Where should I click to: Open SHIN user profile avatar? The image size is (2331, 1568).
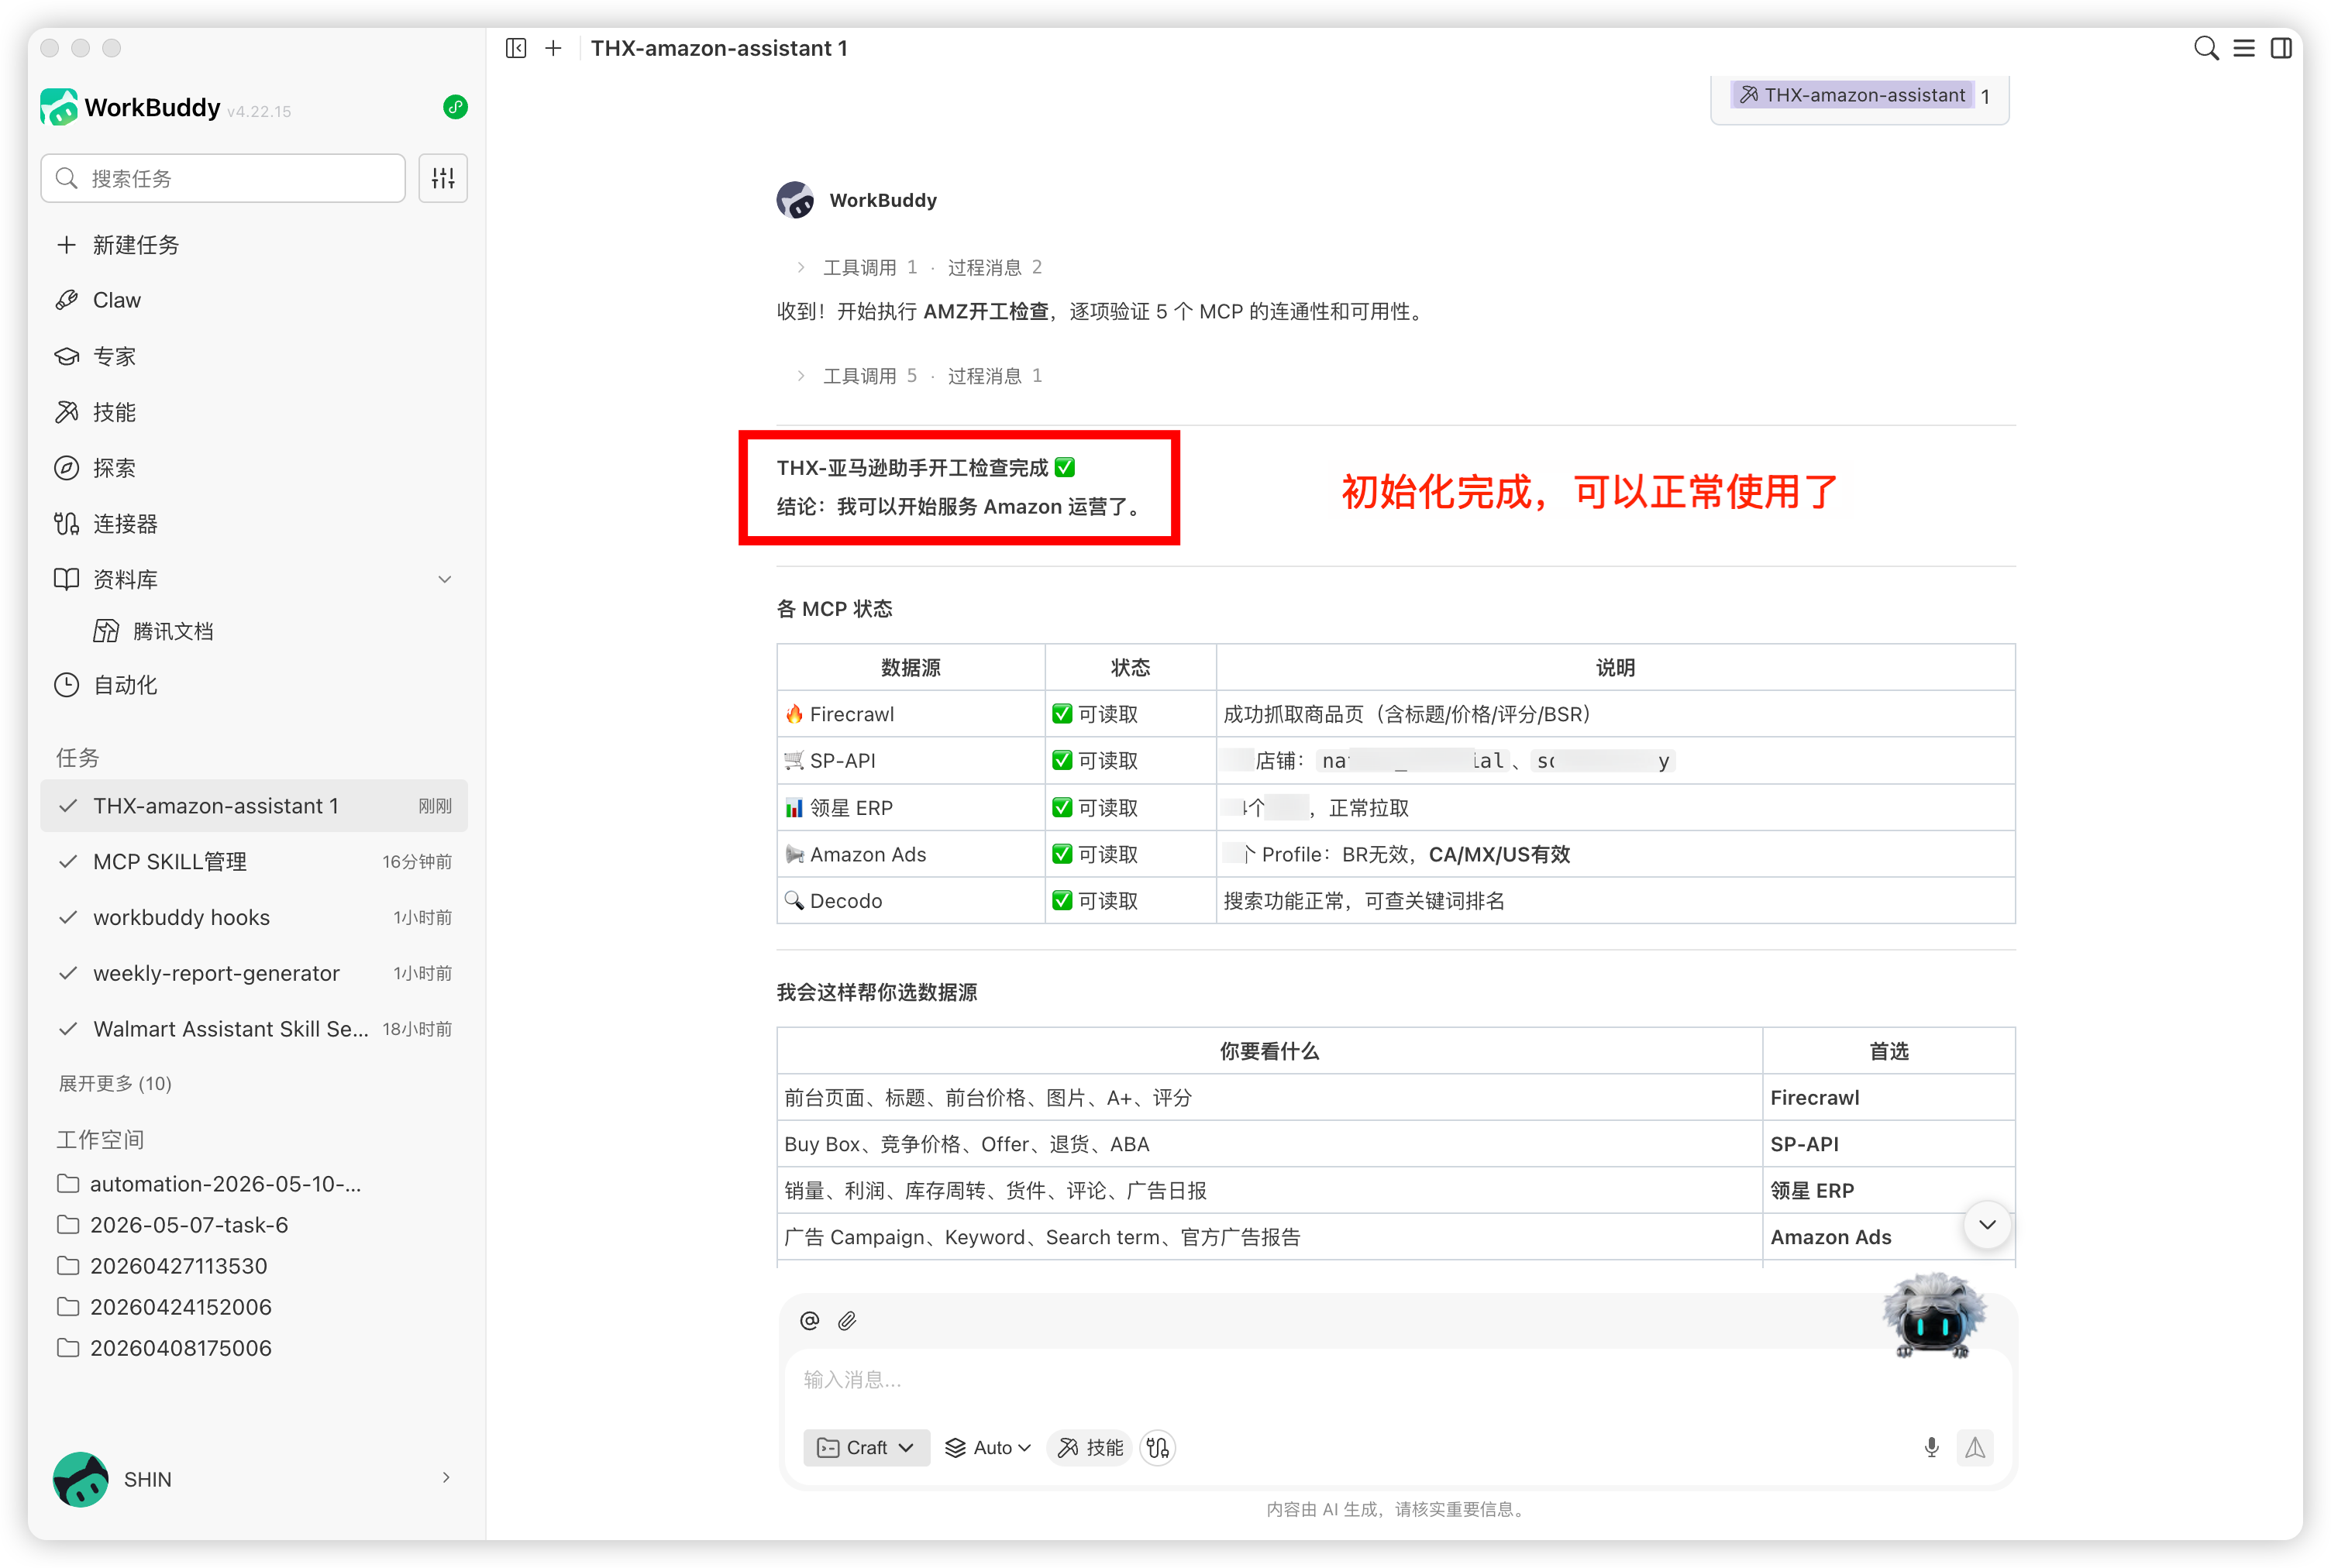[80, 1479]
